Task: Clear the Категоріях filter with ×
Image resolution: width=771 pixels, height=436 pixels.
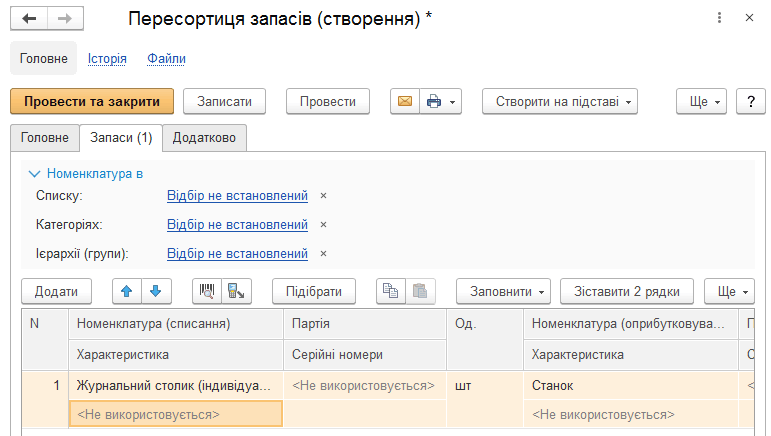Action: [324, 225]
